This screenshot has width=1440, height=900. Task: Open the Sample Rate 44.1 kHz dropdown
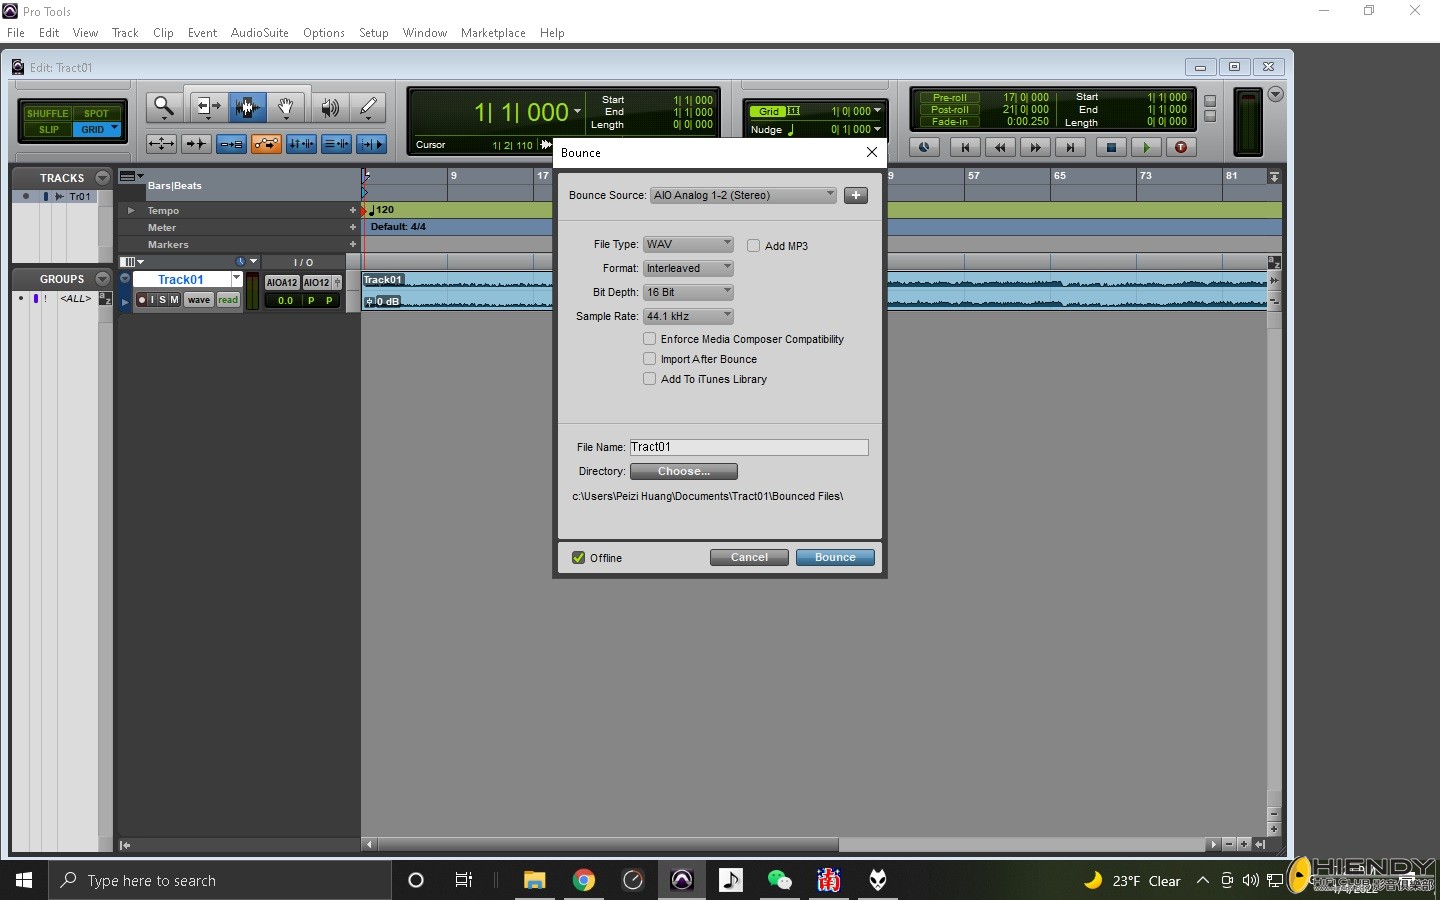click(688, 316)
